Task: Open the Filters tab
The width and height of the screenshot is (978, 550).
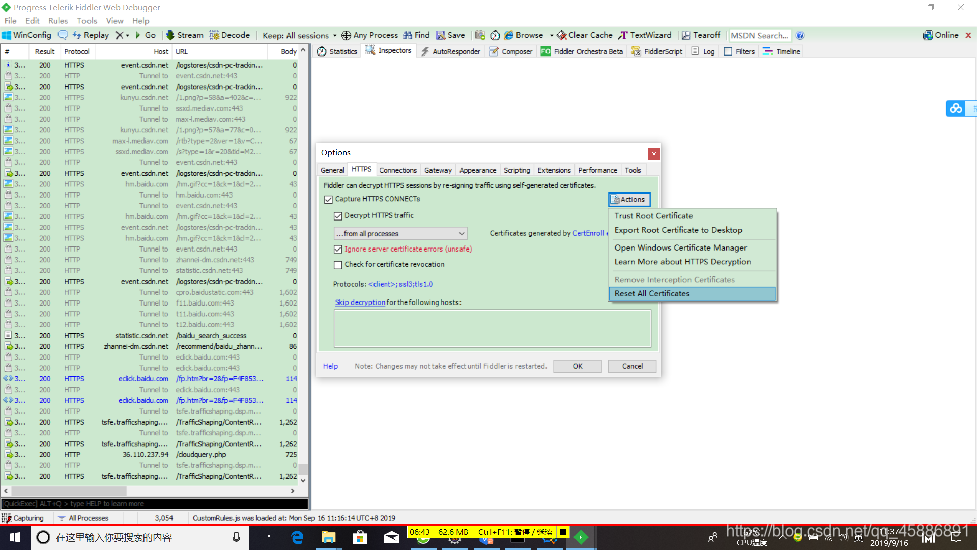Action: click(739, 52)
